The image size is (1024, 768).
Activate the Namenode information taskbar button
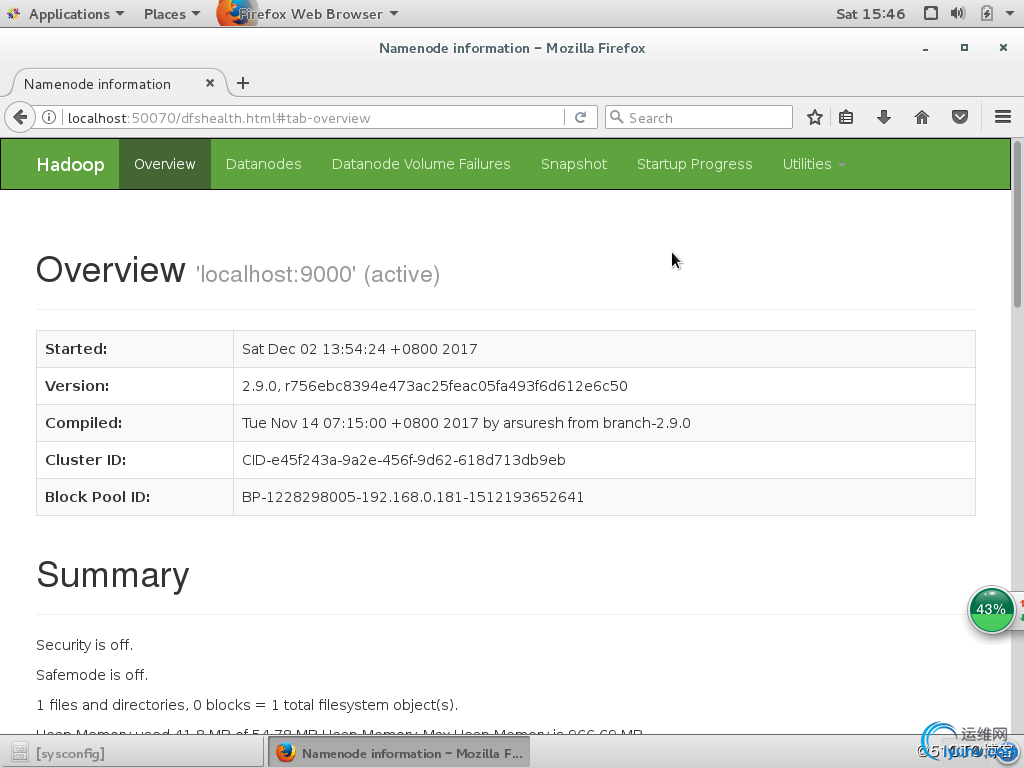[399, 753]
